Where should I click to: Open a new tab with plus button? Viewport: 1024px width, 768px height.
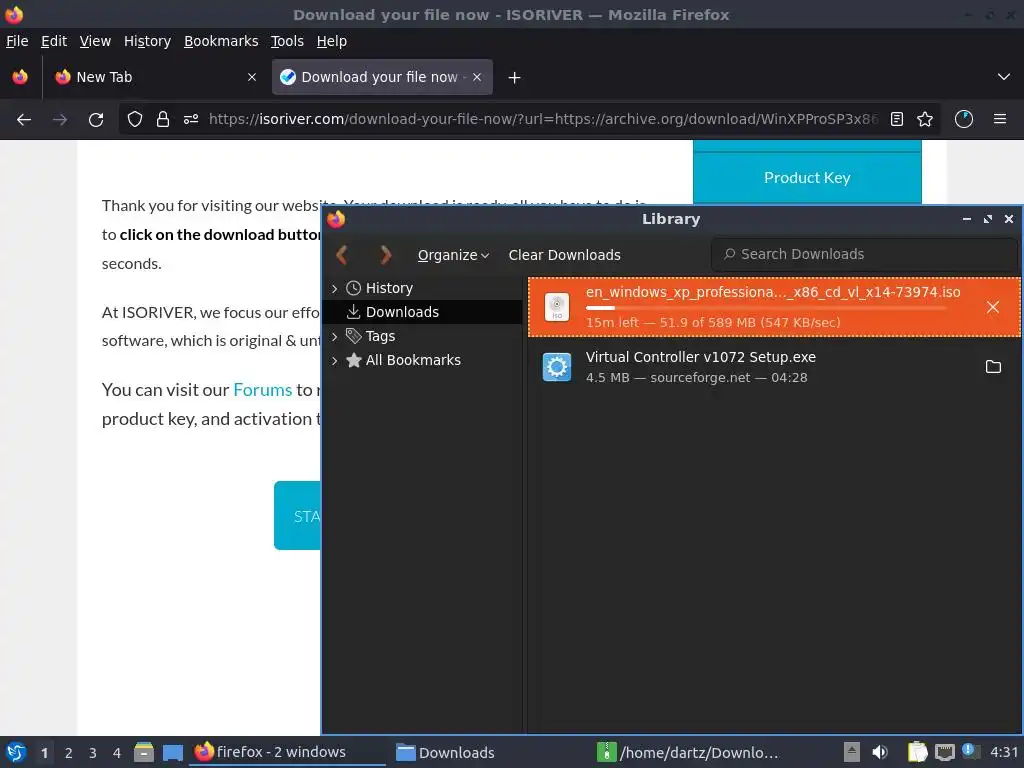(x=515, y=78)
